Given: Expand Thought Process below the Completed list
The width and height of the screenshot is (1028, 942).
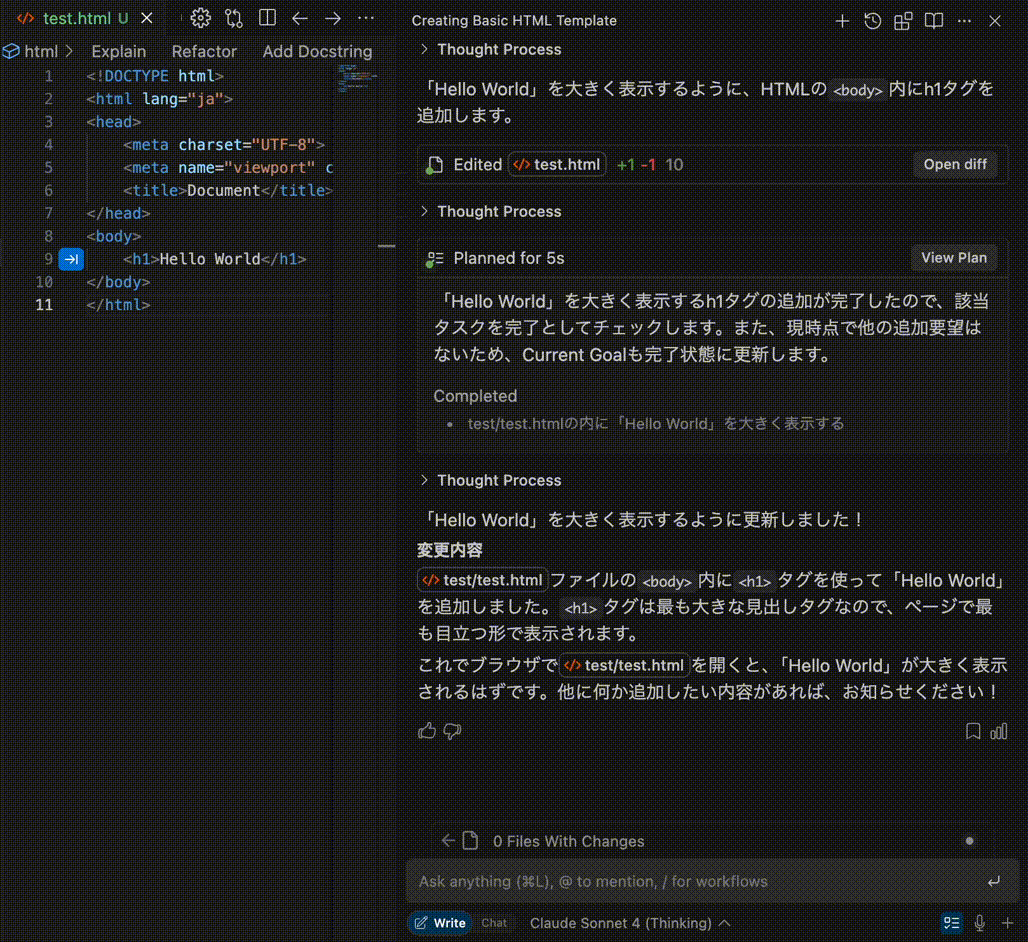Looking at the screenshot, I should 491,480.
